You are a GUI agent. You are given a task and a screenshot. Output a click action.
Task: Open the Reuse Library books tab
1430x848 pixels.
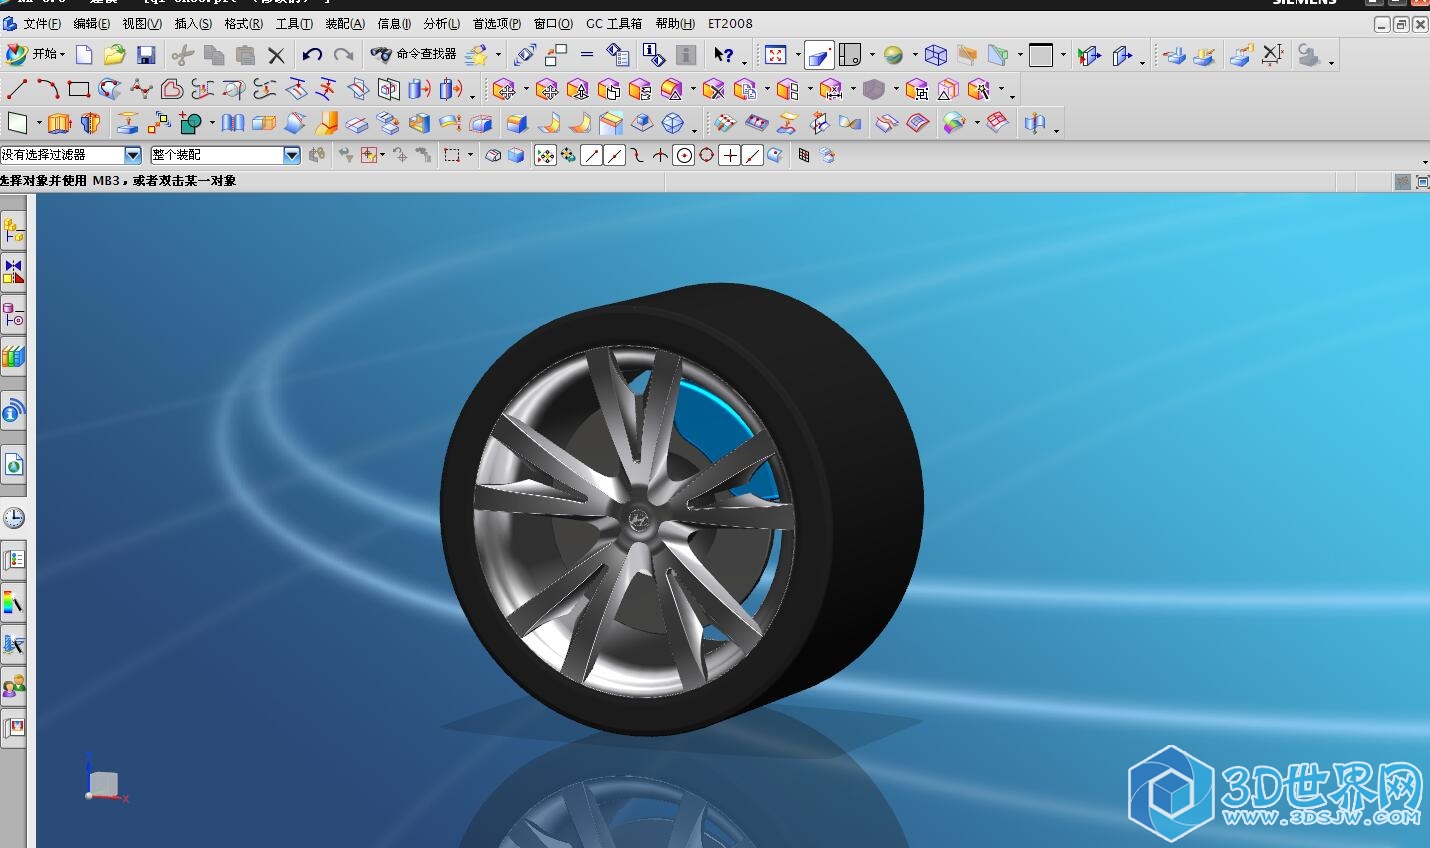click(x=13, y=356)
